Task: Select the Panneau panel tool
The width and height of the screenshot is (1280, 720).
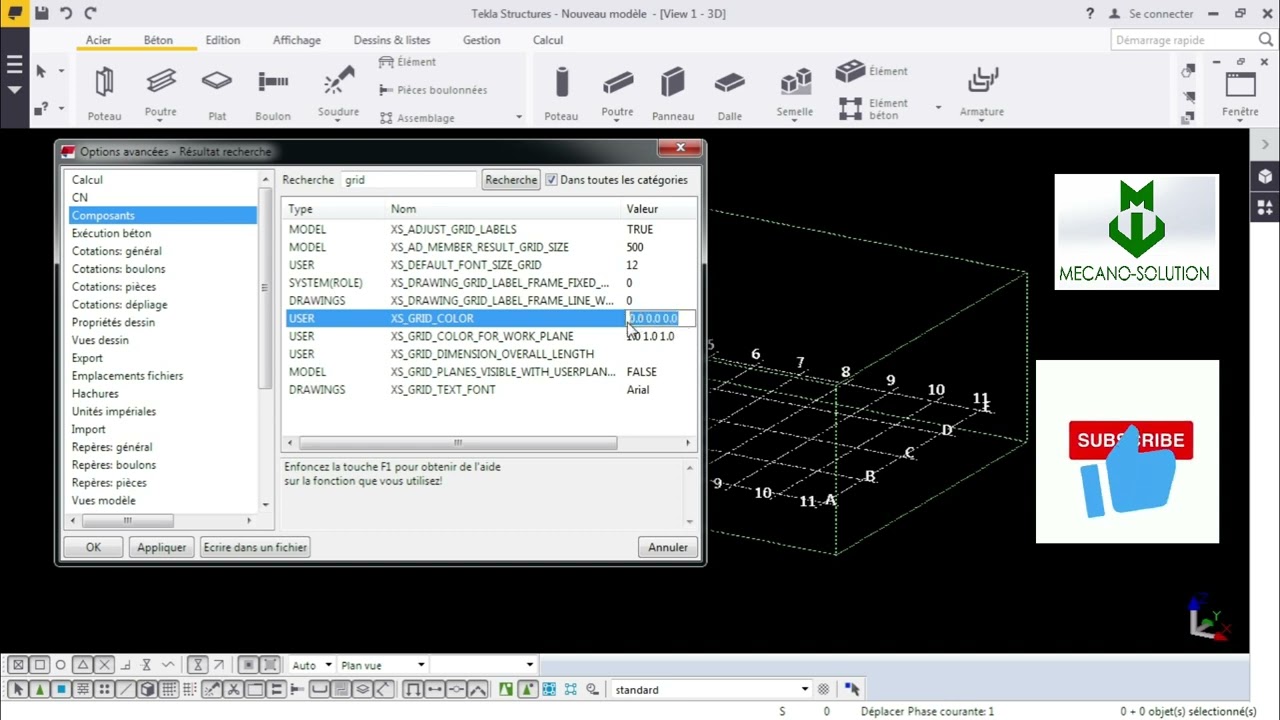Action: coord(673,92)
